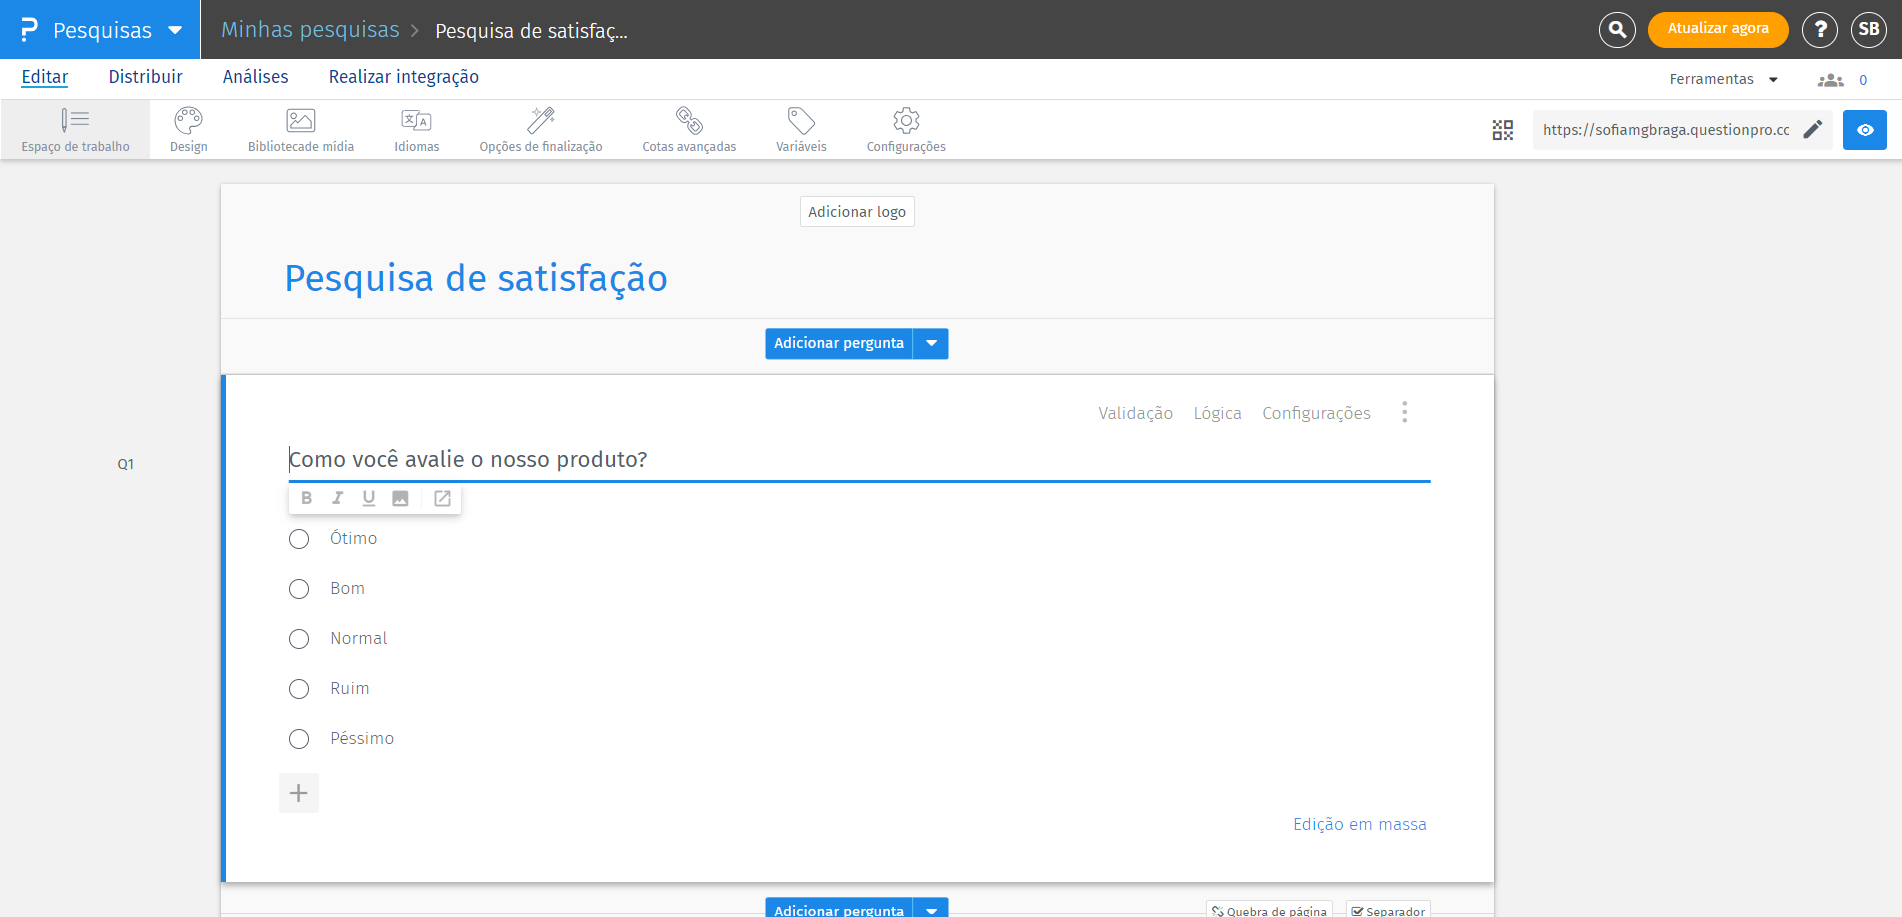Open the SB user profile avatar
Screen dimensions: 1902x917
pos(1868,29)
